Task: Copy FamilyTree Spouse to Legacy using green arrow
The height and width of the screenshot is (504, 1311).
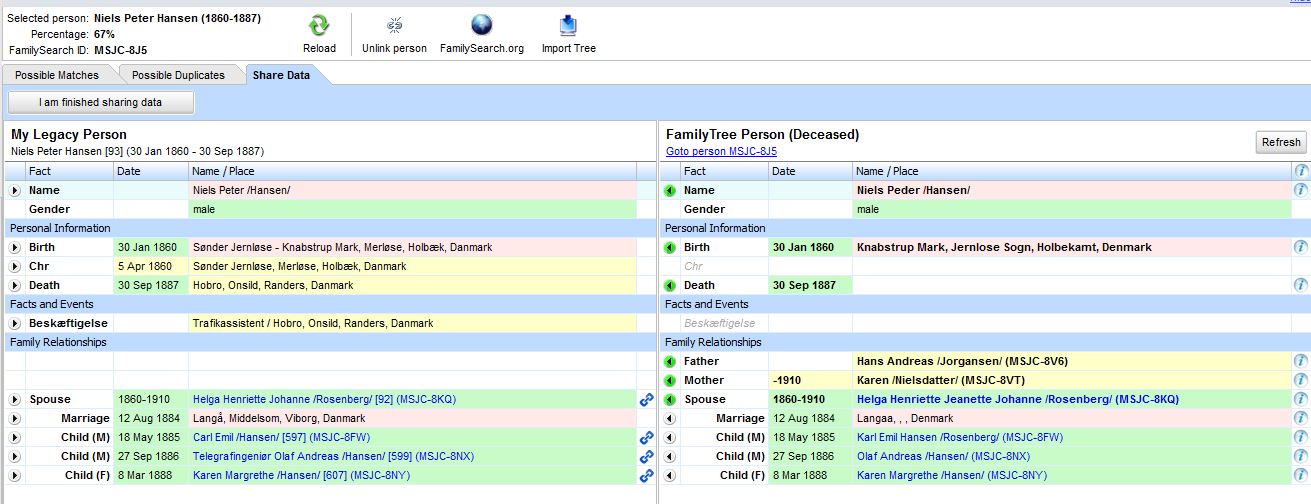Action: pyautogui.click(x=670, y=399)
